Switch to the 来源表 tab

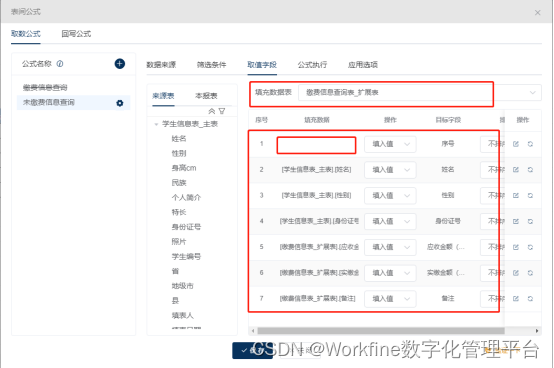point(163,96)
